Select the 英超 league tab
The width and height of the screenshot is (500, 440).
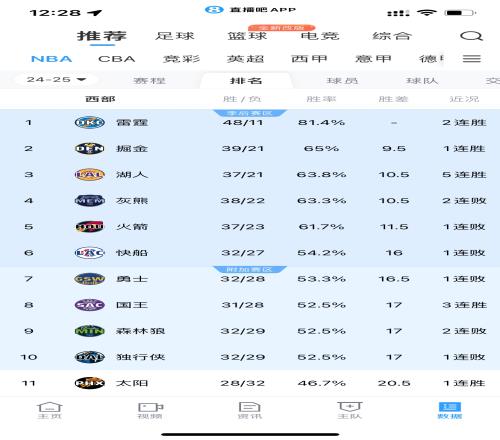point(245,59)
